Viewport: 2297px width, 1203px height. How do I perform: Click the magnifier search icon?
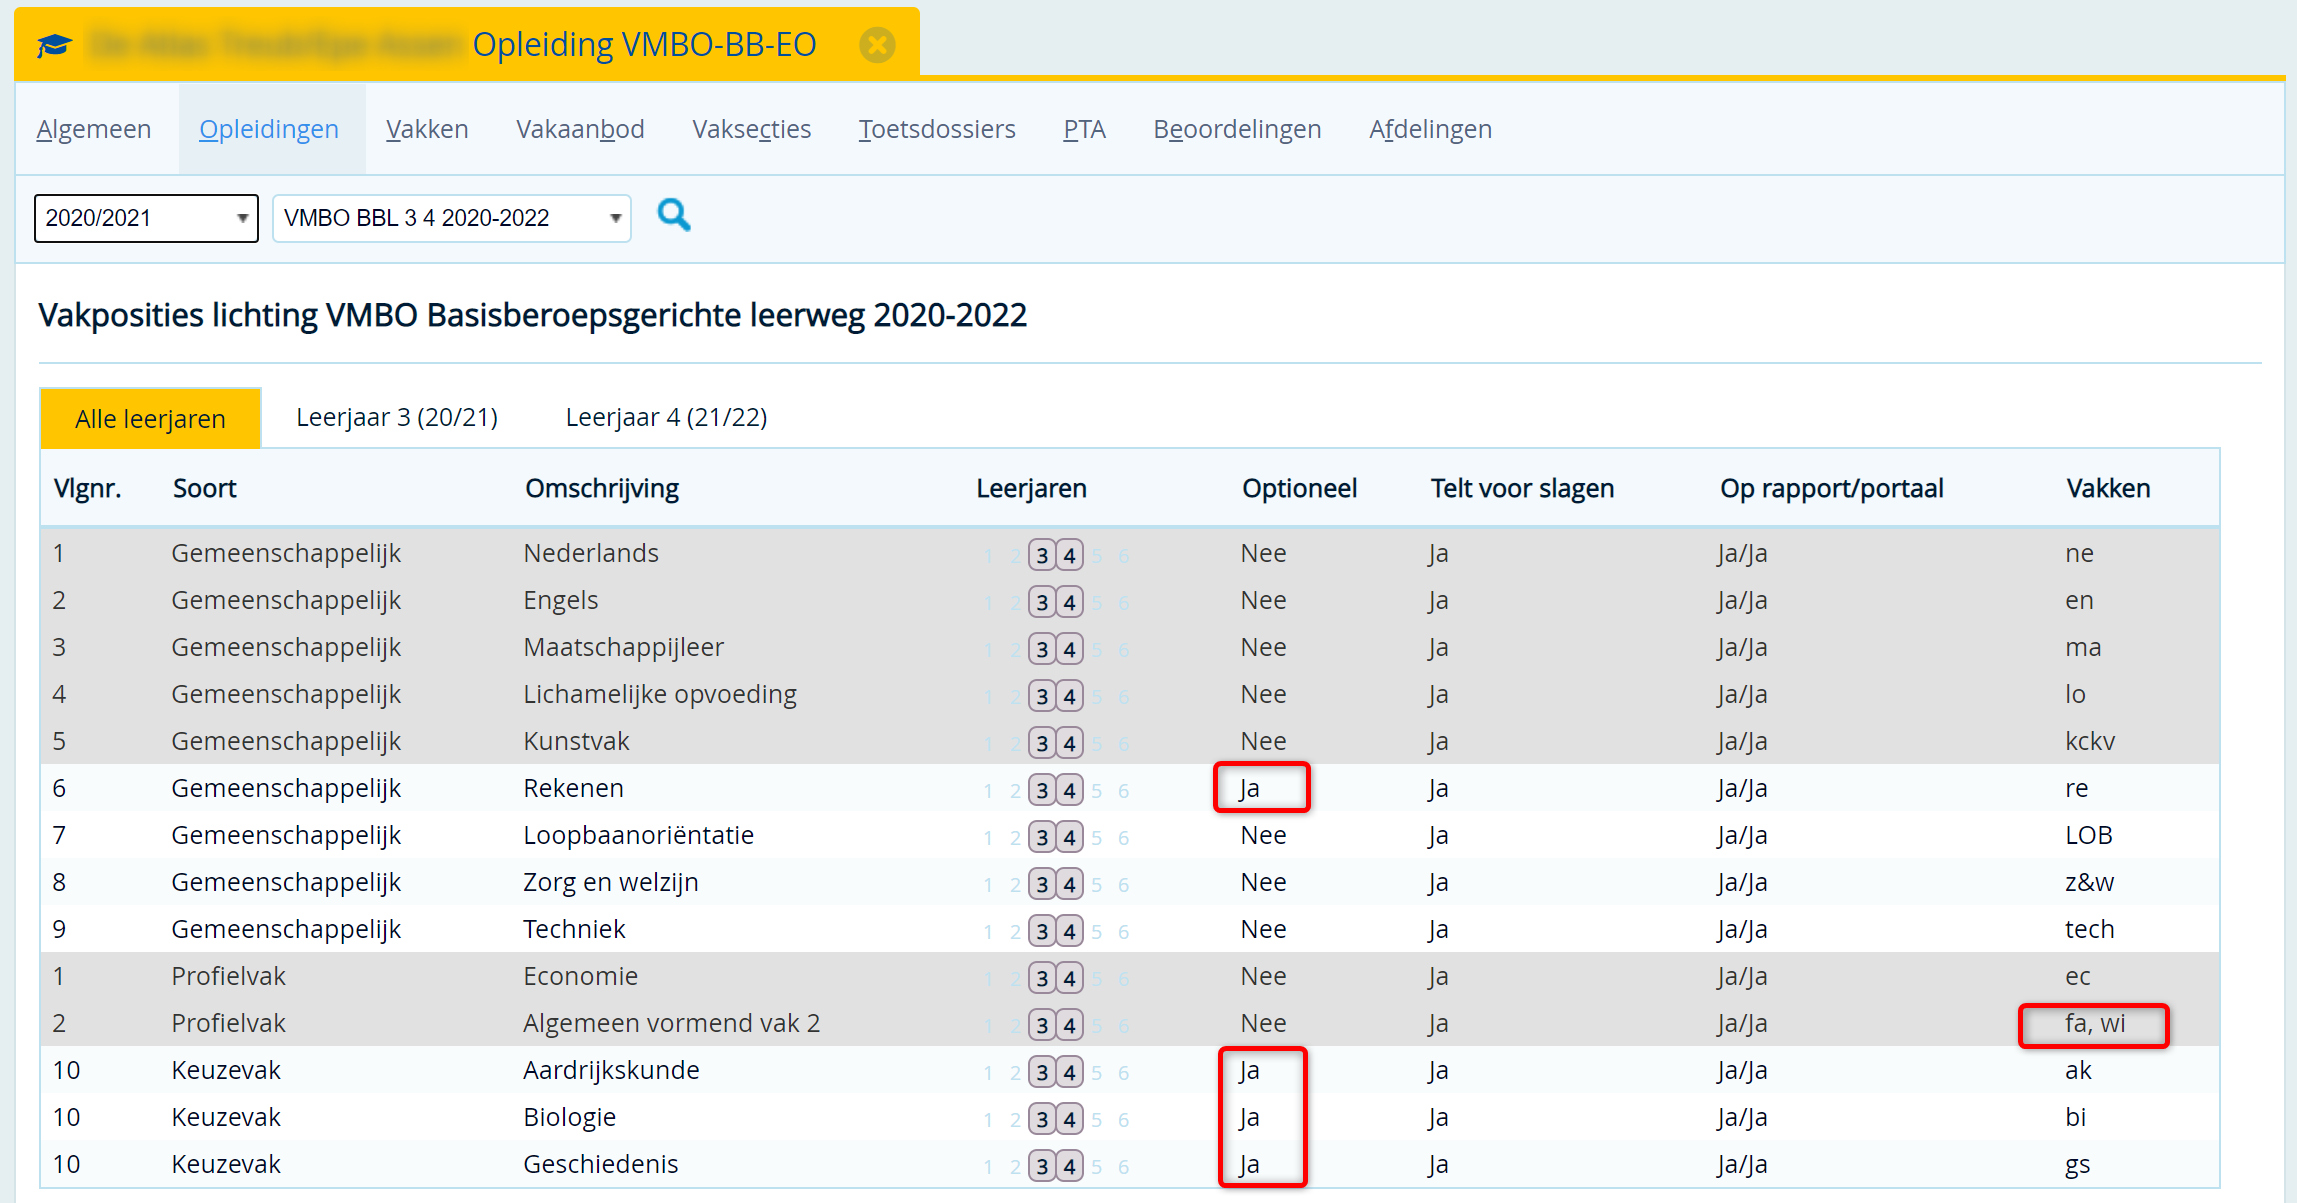tap(674, 215)
